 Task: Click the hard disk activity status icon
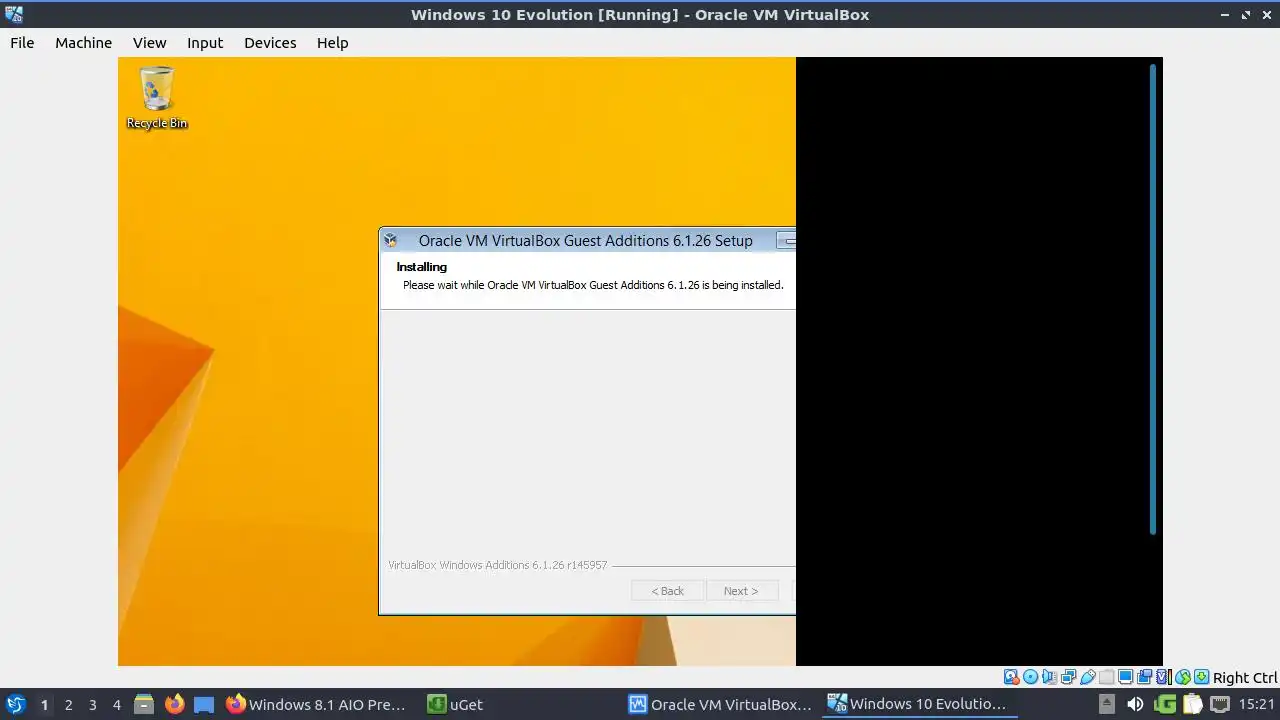click(1012, 677)
